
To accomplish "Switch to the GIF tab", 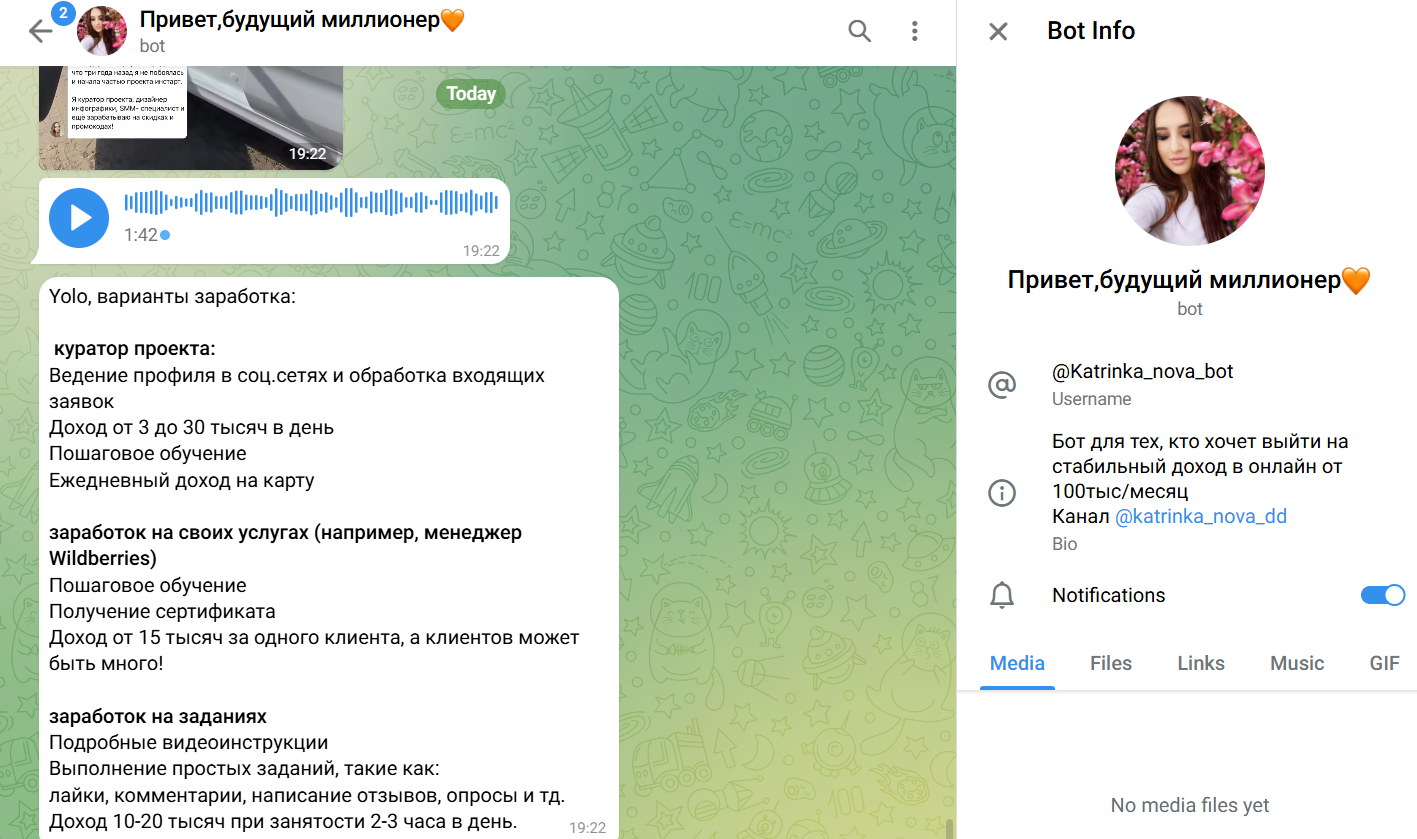I will point(1385,663).
